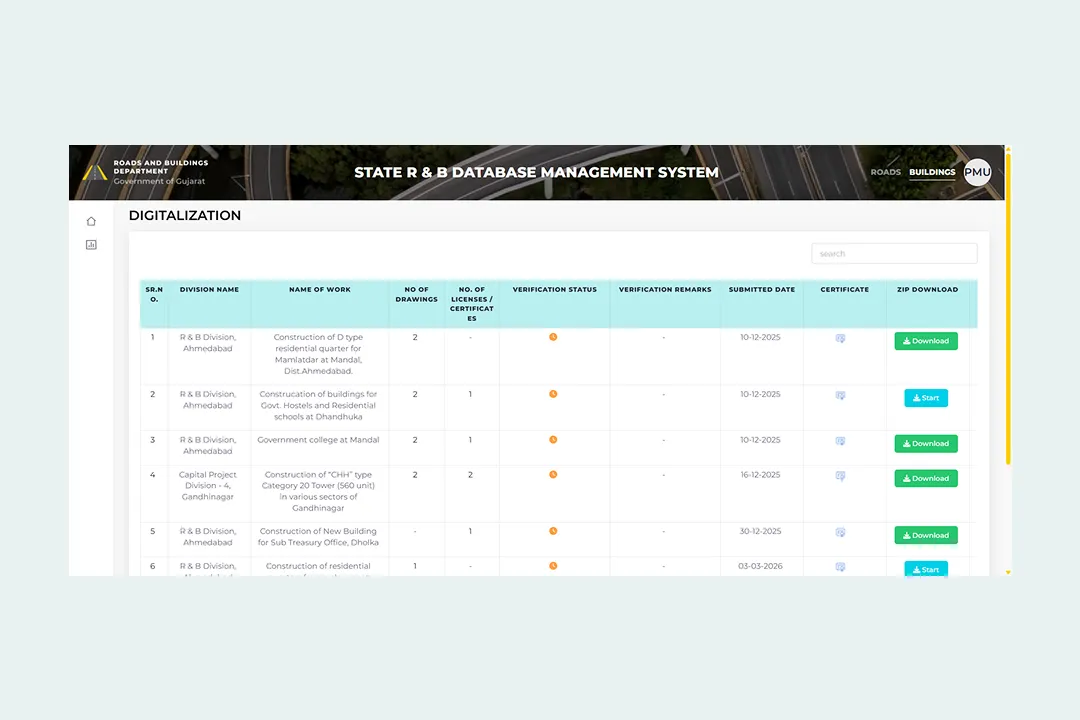Click the pending verification status icon on row 1

click(553, 337)
